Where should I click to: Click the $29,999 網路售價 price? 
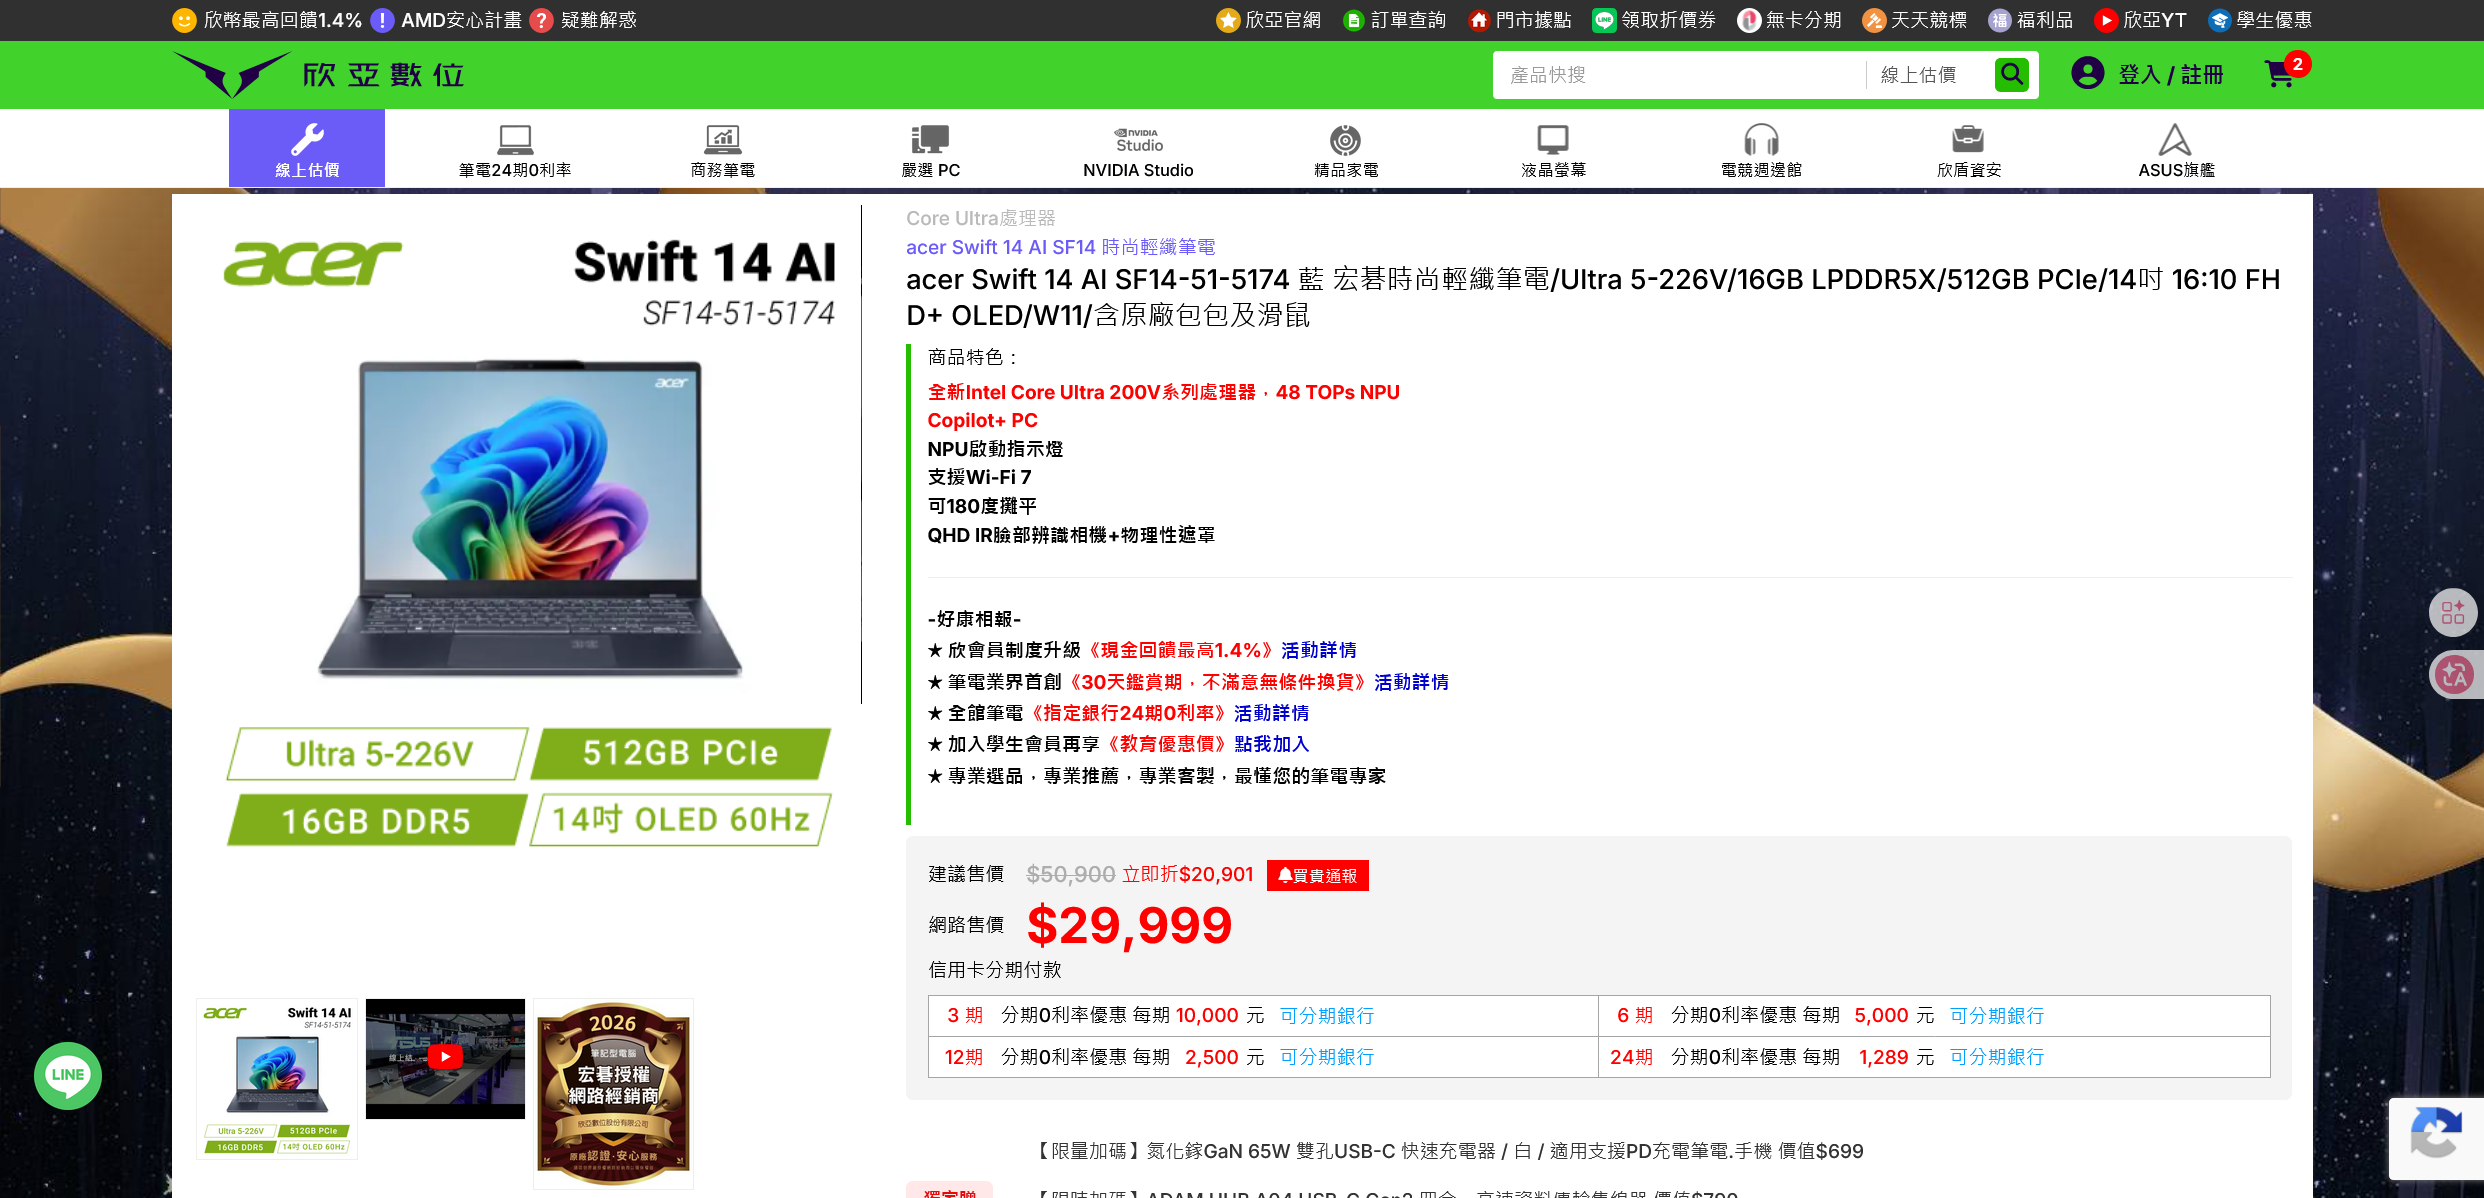coord(1129,925)
